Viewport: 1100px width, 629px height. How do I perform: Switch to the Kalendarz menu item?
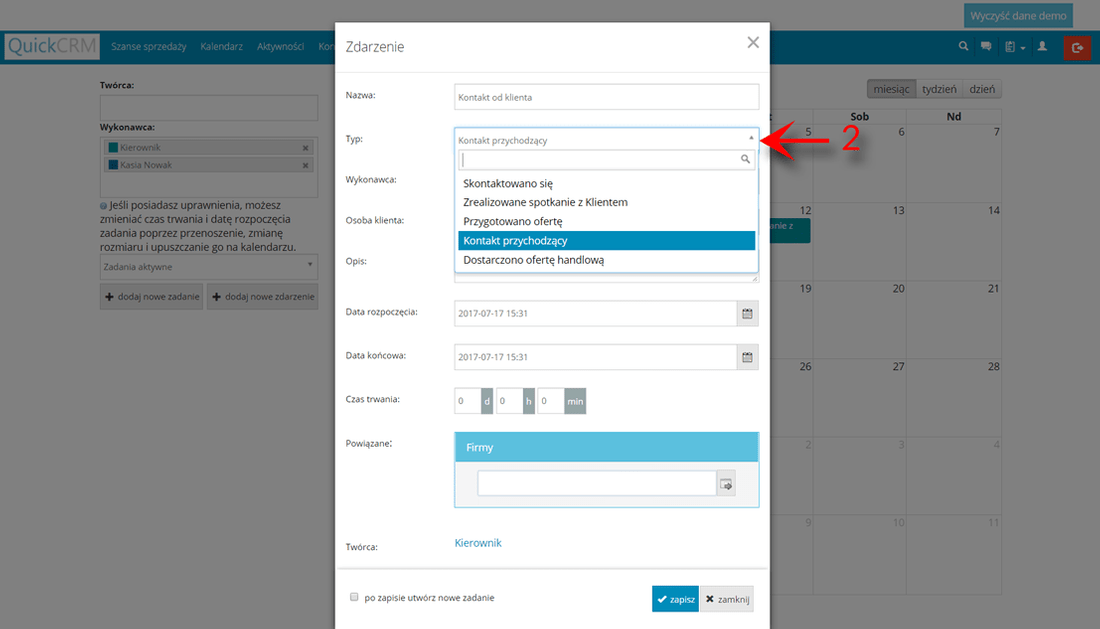224,45
